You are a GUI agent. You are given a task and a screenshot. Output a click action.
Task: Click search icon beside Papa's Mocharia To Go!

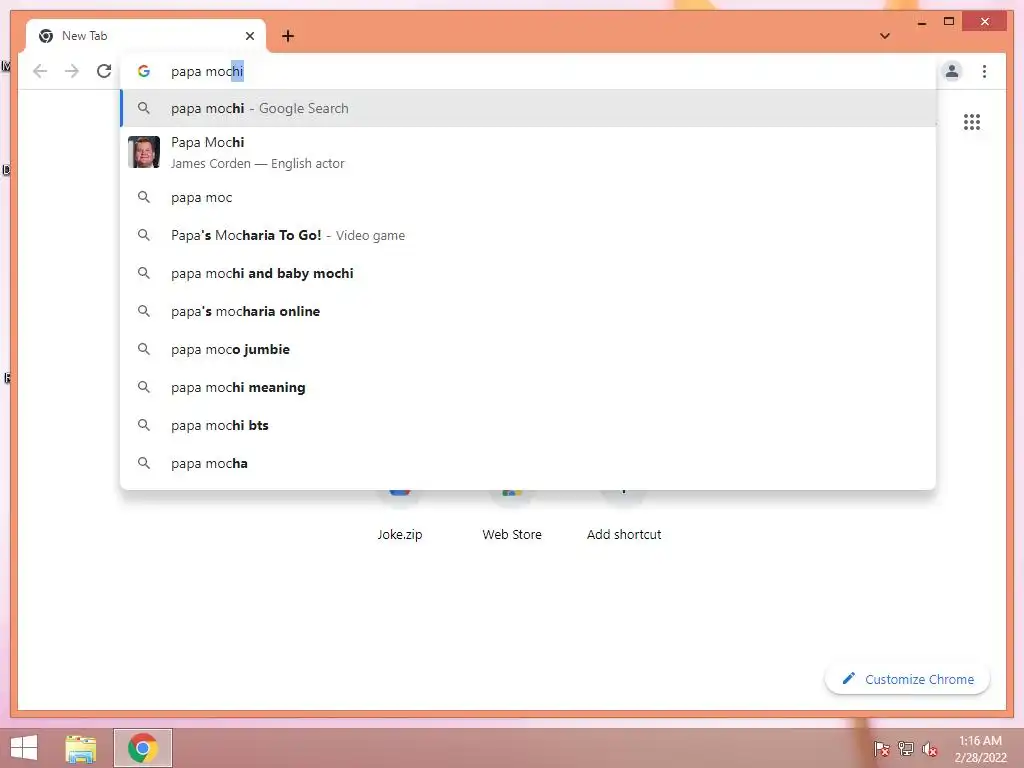(144, 234)
